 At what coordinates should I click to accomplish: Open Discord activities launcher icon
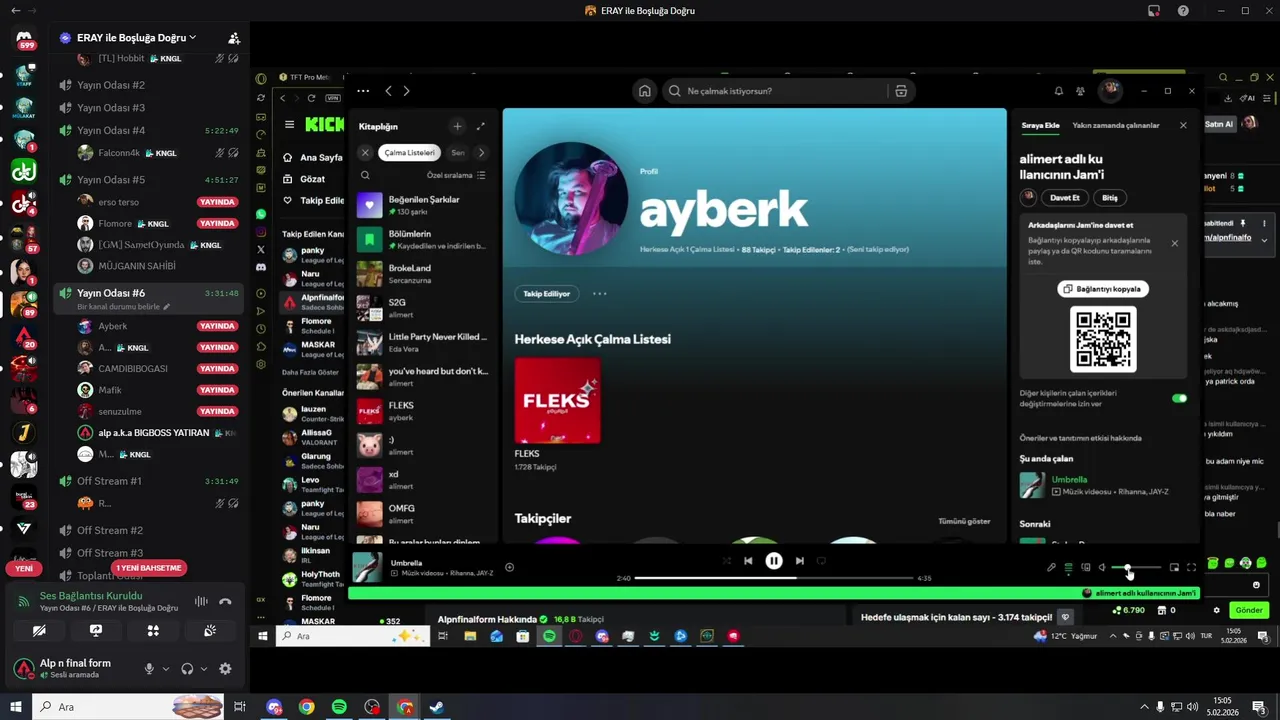pyautogui.click(x=153, y=631)
